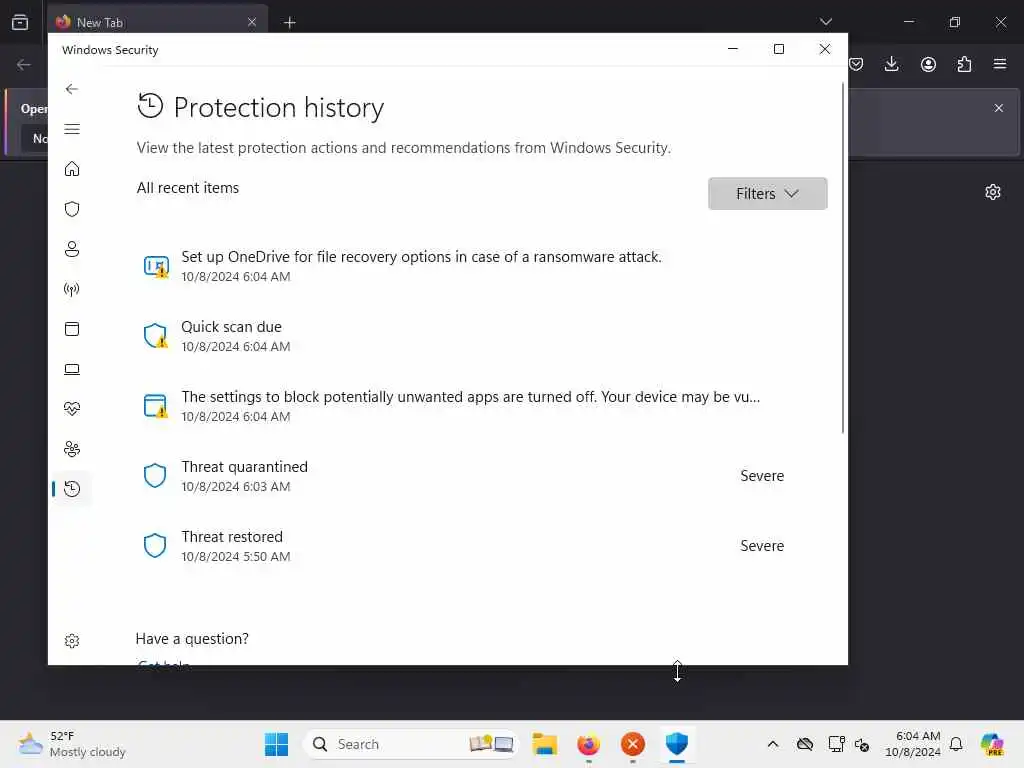Go to Home in Windows Security sidebar

tap(72, 169)
